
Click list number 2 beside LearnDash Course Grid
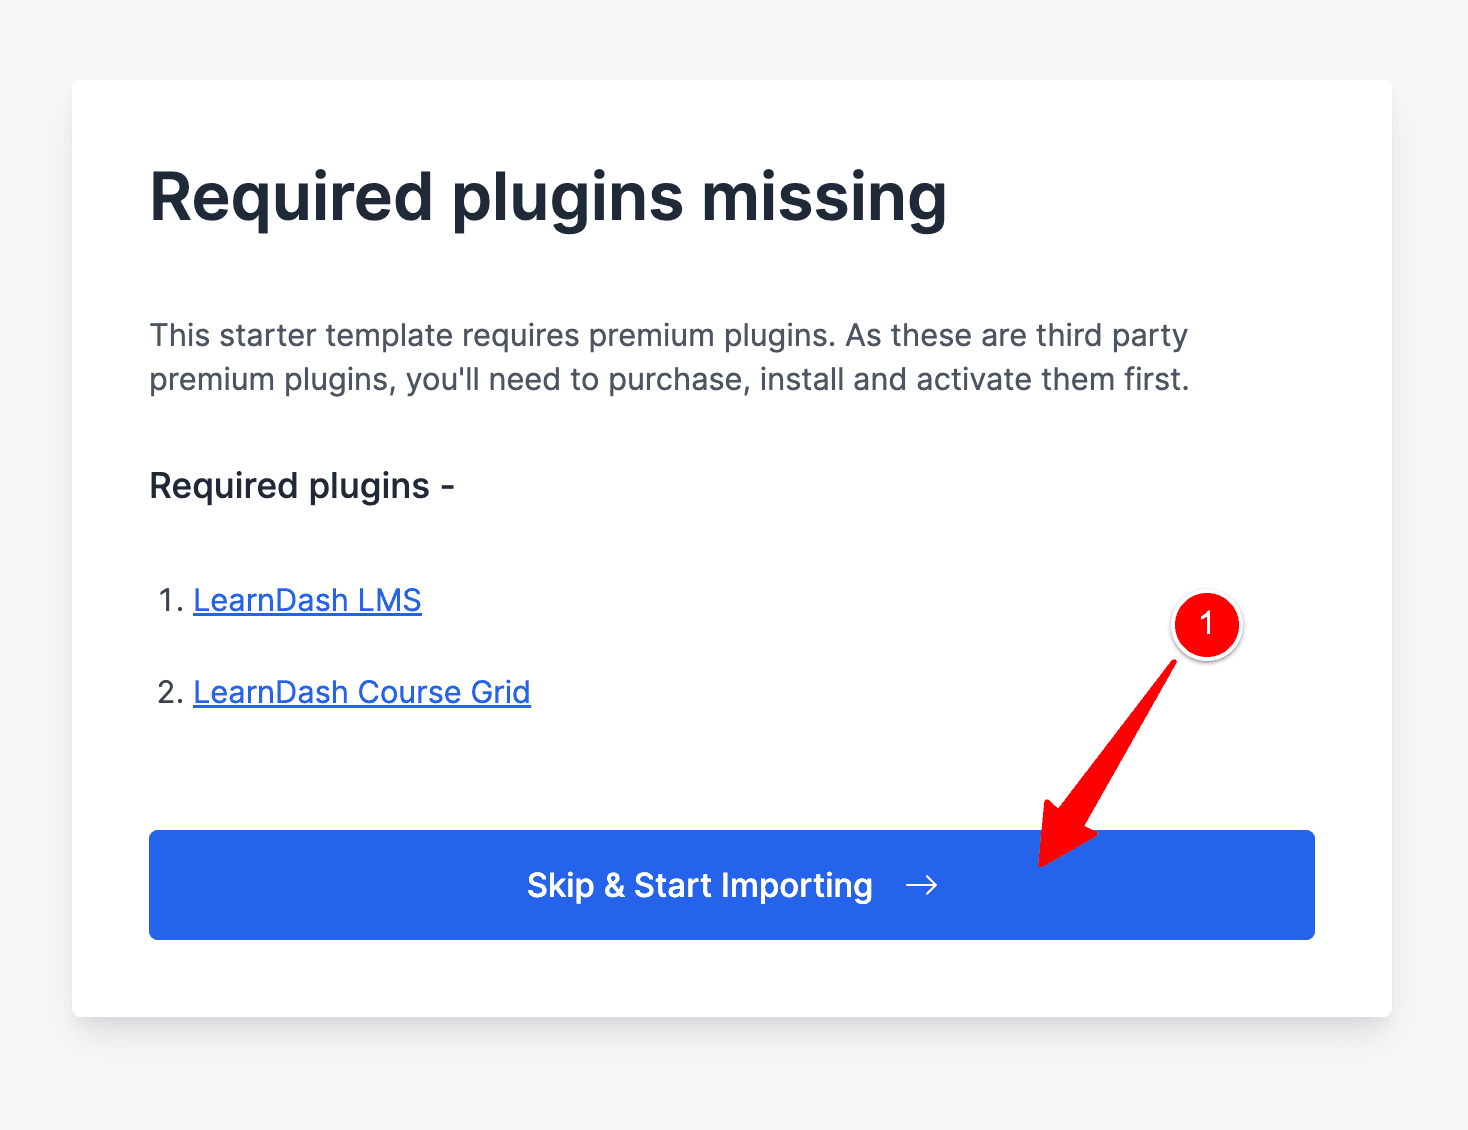click(170, 692)
